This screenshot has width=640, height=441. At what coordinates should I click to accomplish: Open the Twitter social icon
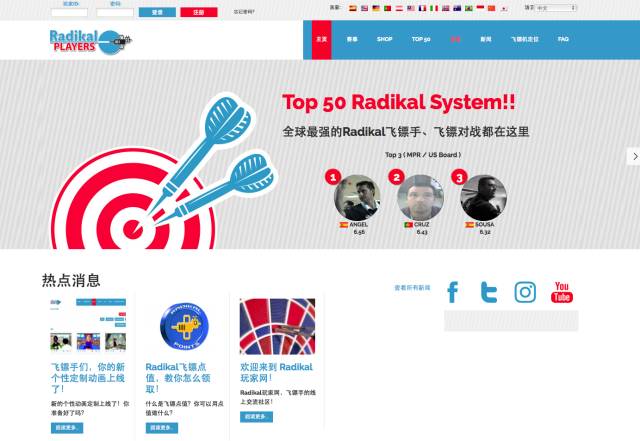pos(489,292)
